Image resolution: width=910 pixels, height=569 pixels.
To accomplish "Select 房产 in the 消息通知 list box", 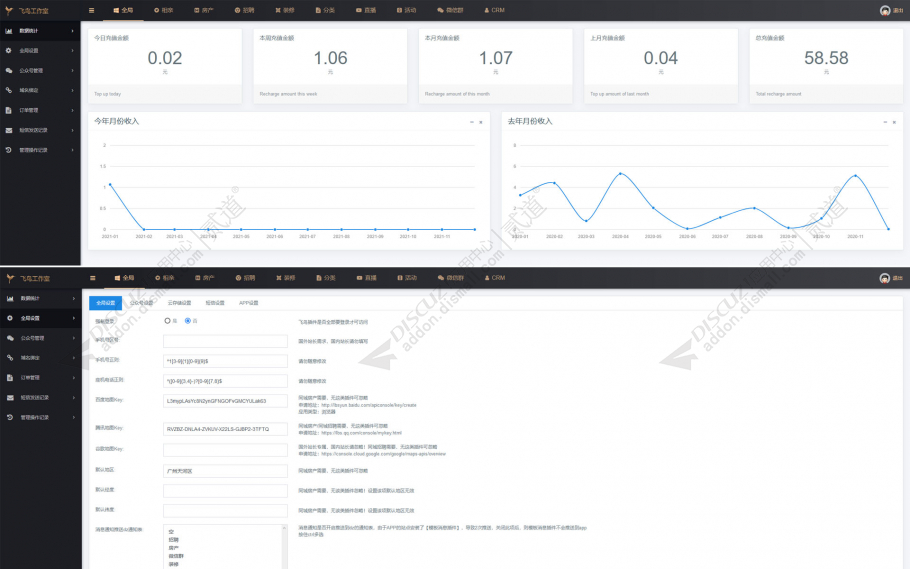I will (x=174, y=548).
